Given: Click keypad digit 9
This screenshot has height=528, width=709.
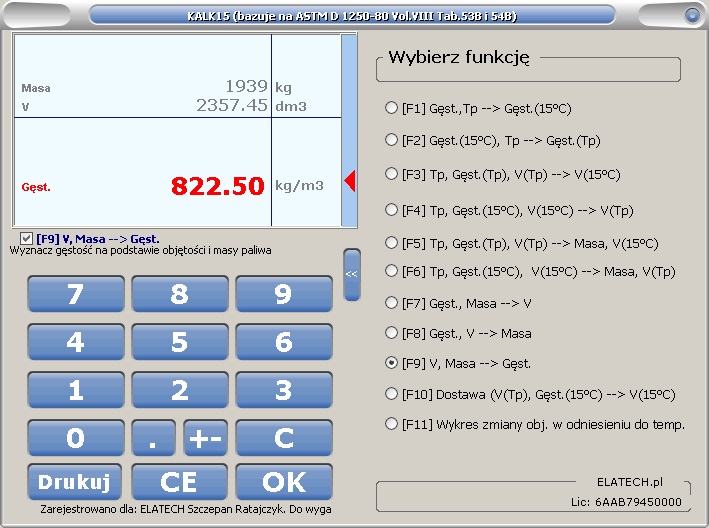Looking at the screenshot, I should [x=284, y=294].
